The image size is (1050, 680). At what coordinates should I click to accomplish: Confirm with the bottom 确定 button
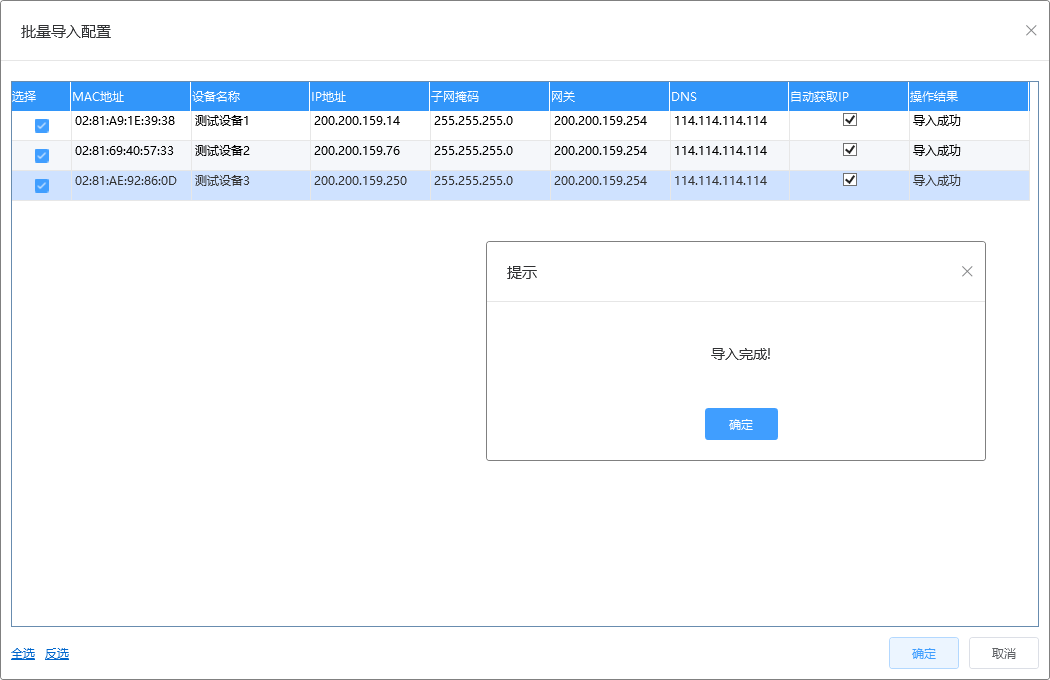[924, 653]
